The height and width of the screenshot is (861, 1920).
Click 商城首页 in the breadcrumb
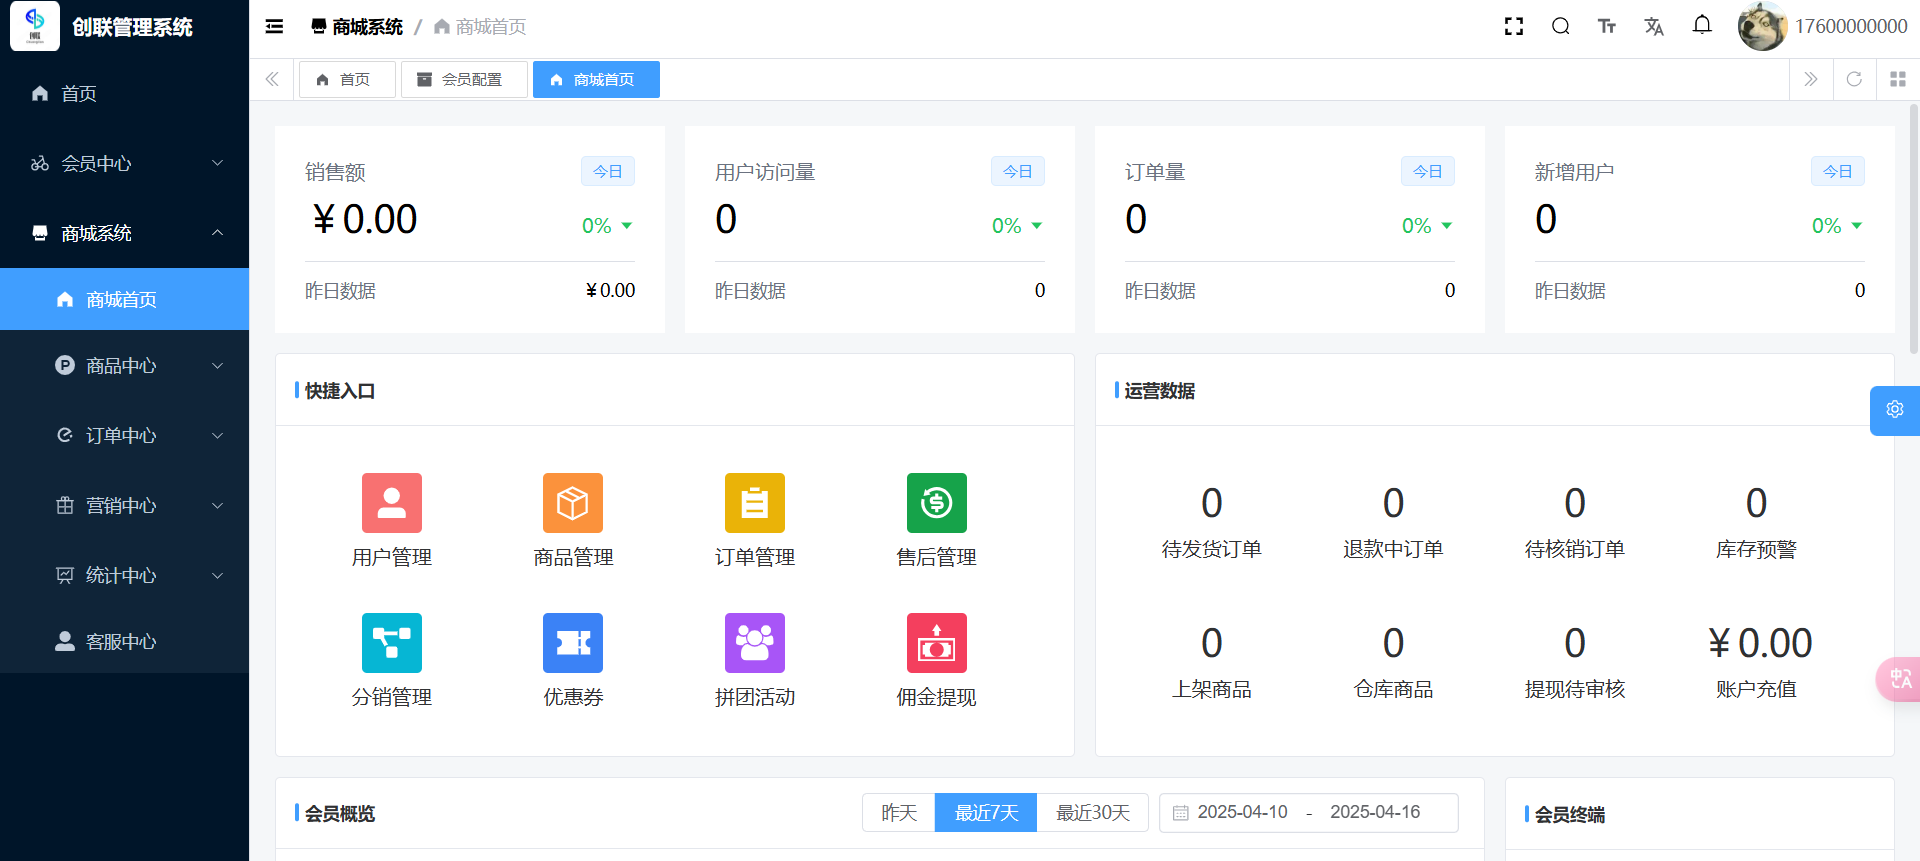coord(480,27)
